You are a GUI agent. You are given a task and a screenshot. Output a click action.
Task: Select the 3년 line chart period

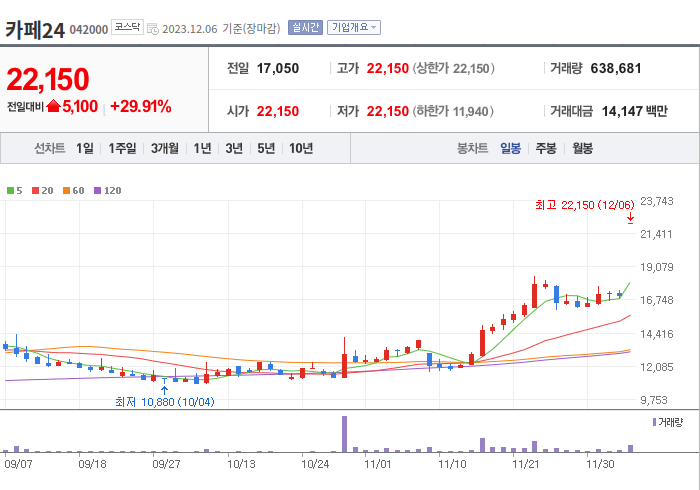pos(234,148)
